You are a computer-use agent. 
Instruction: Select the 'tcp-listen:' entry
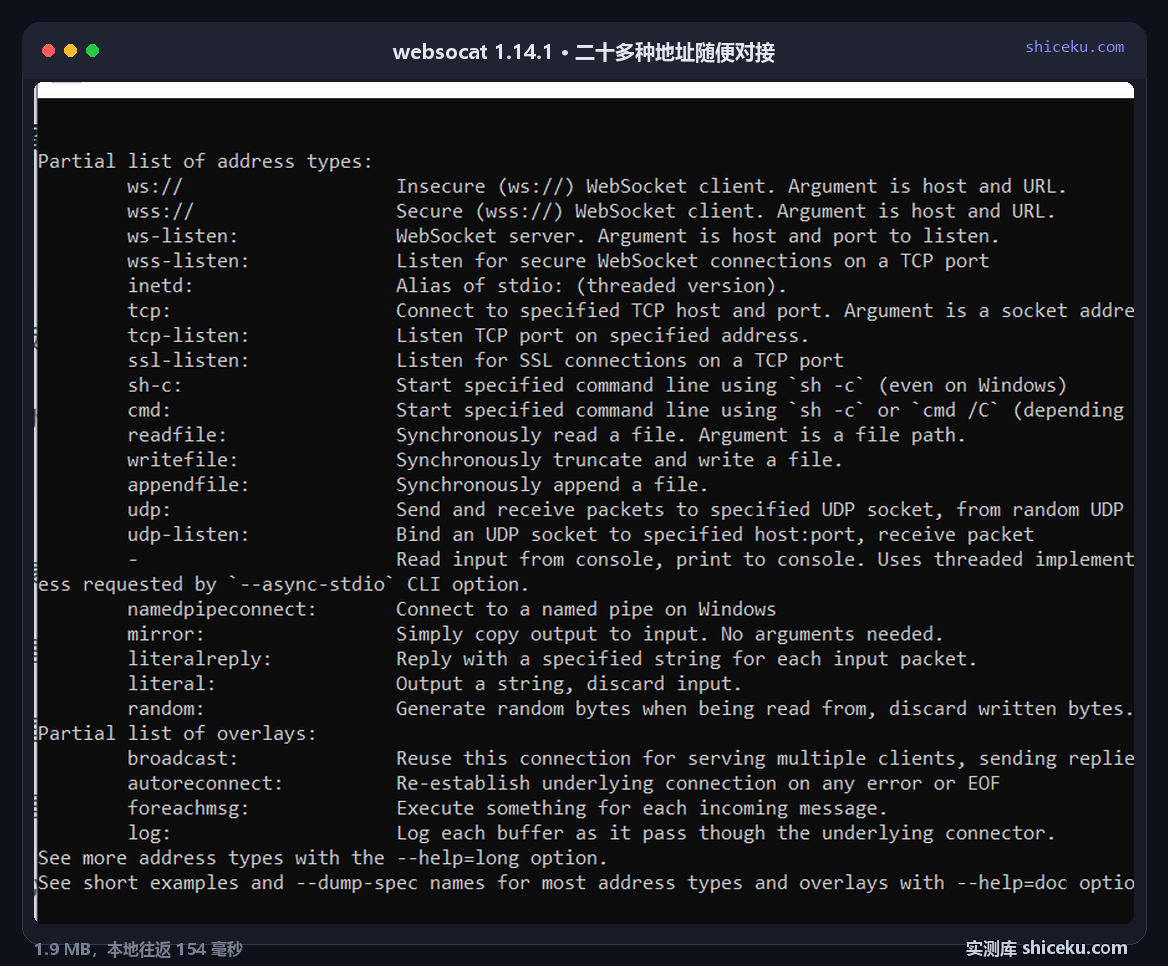pyautogui.click(x=188, y=336)
